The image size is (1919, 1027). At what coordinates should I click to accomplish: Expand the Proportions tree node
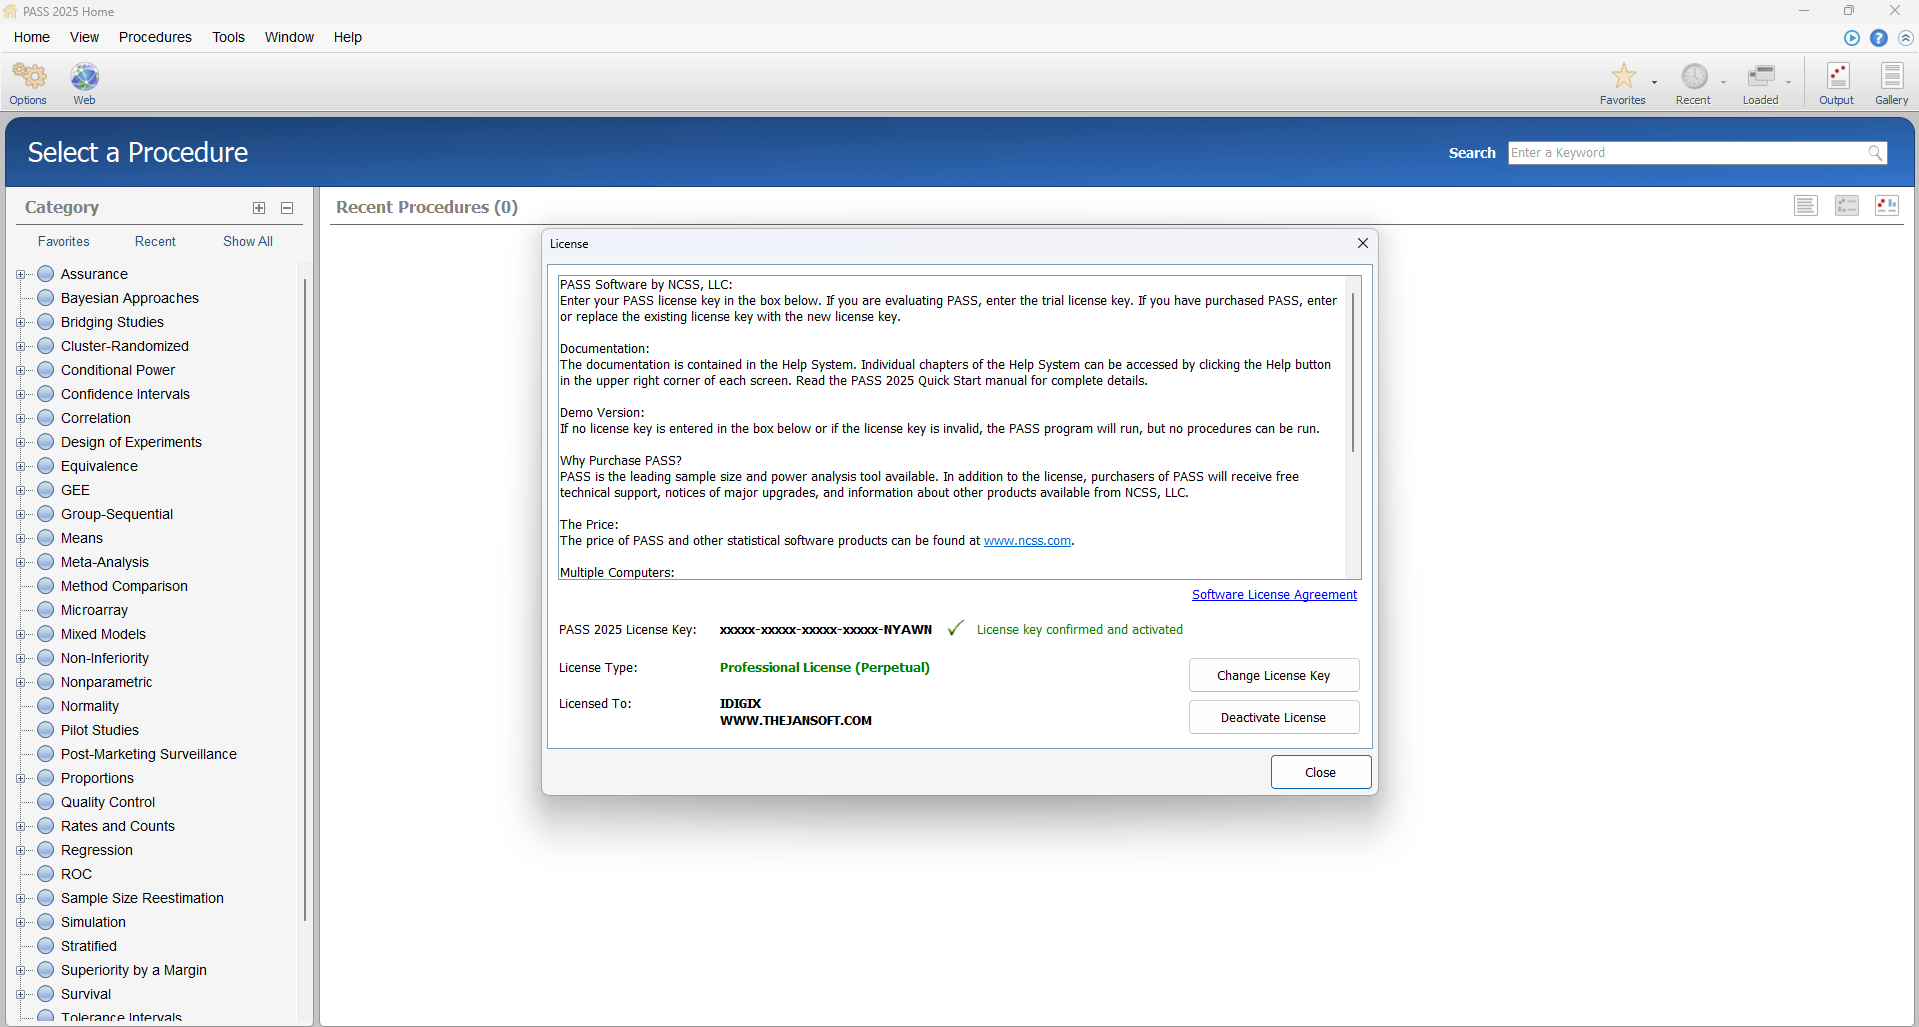click(x=20, y=778)
